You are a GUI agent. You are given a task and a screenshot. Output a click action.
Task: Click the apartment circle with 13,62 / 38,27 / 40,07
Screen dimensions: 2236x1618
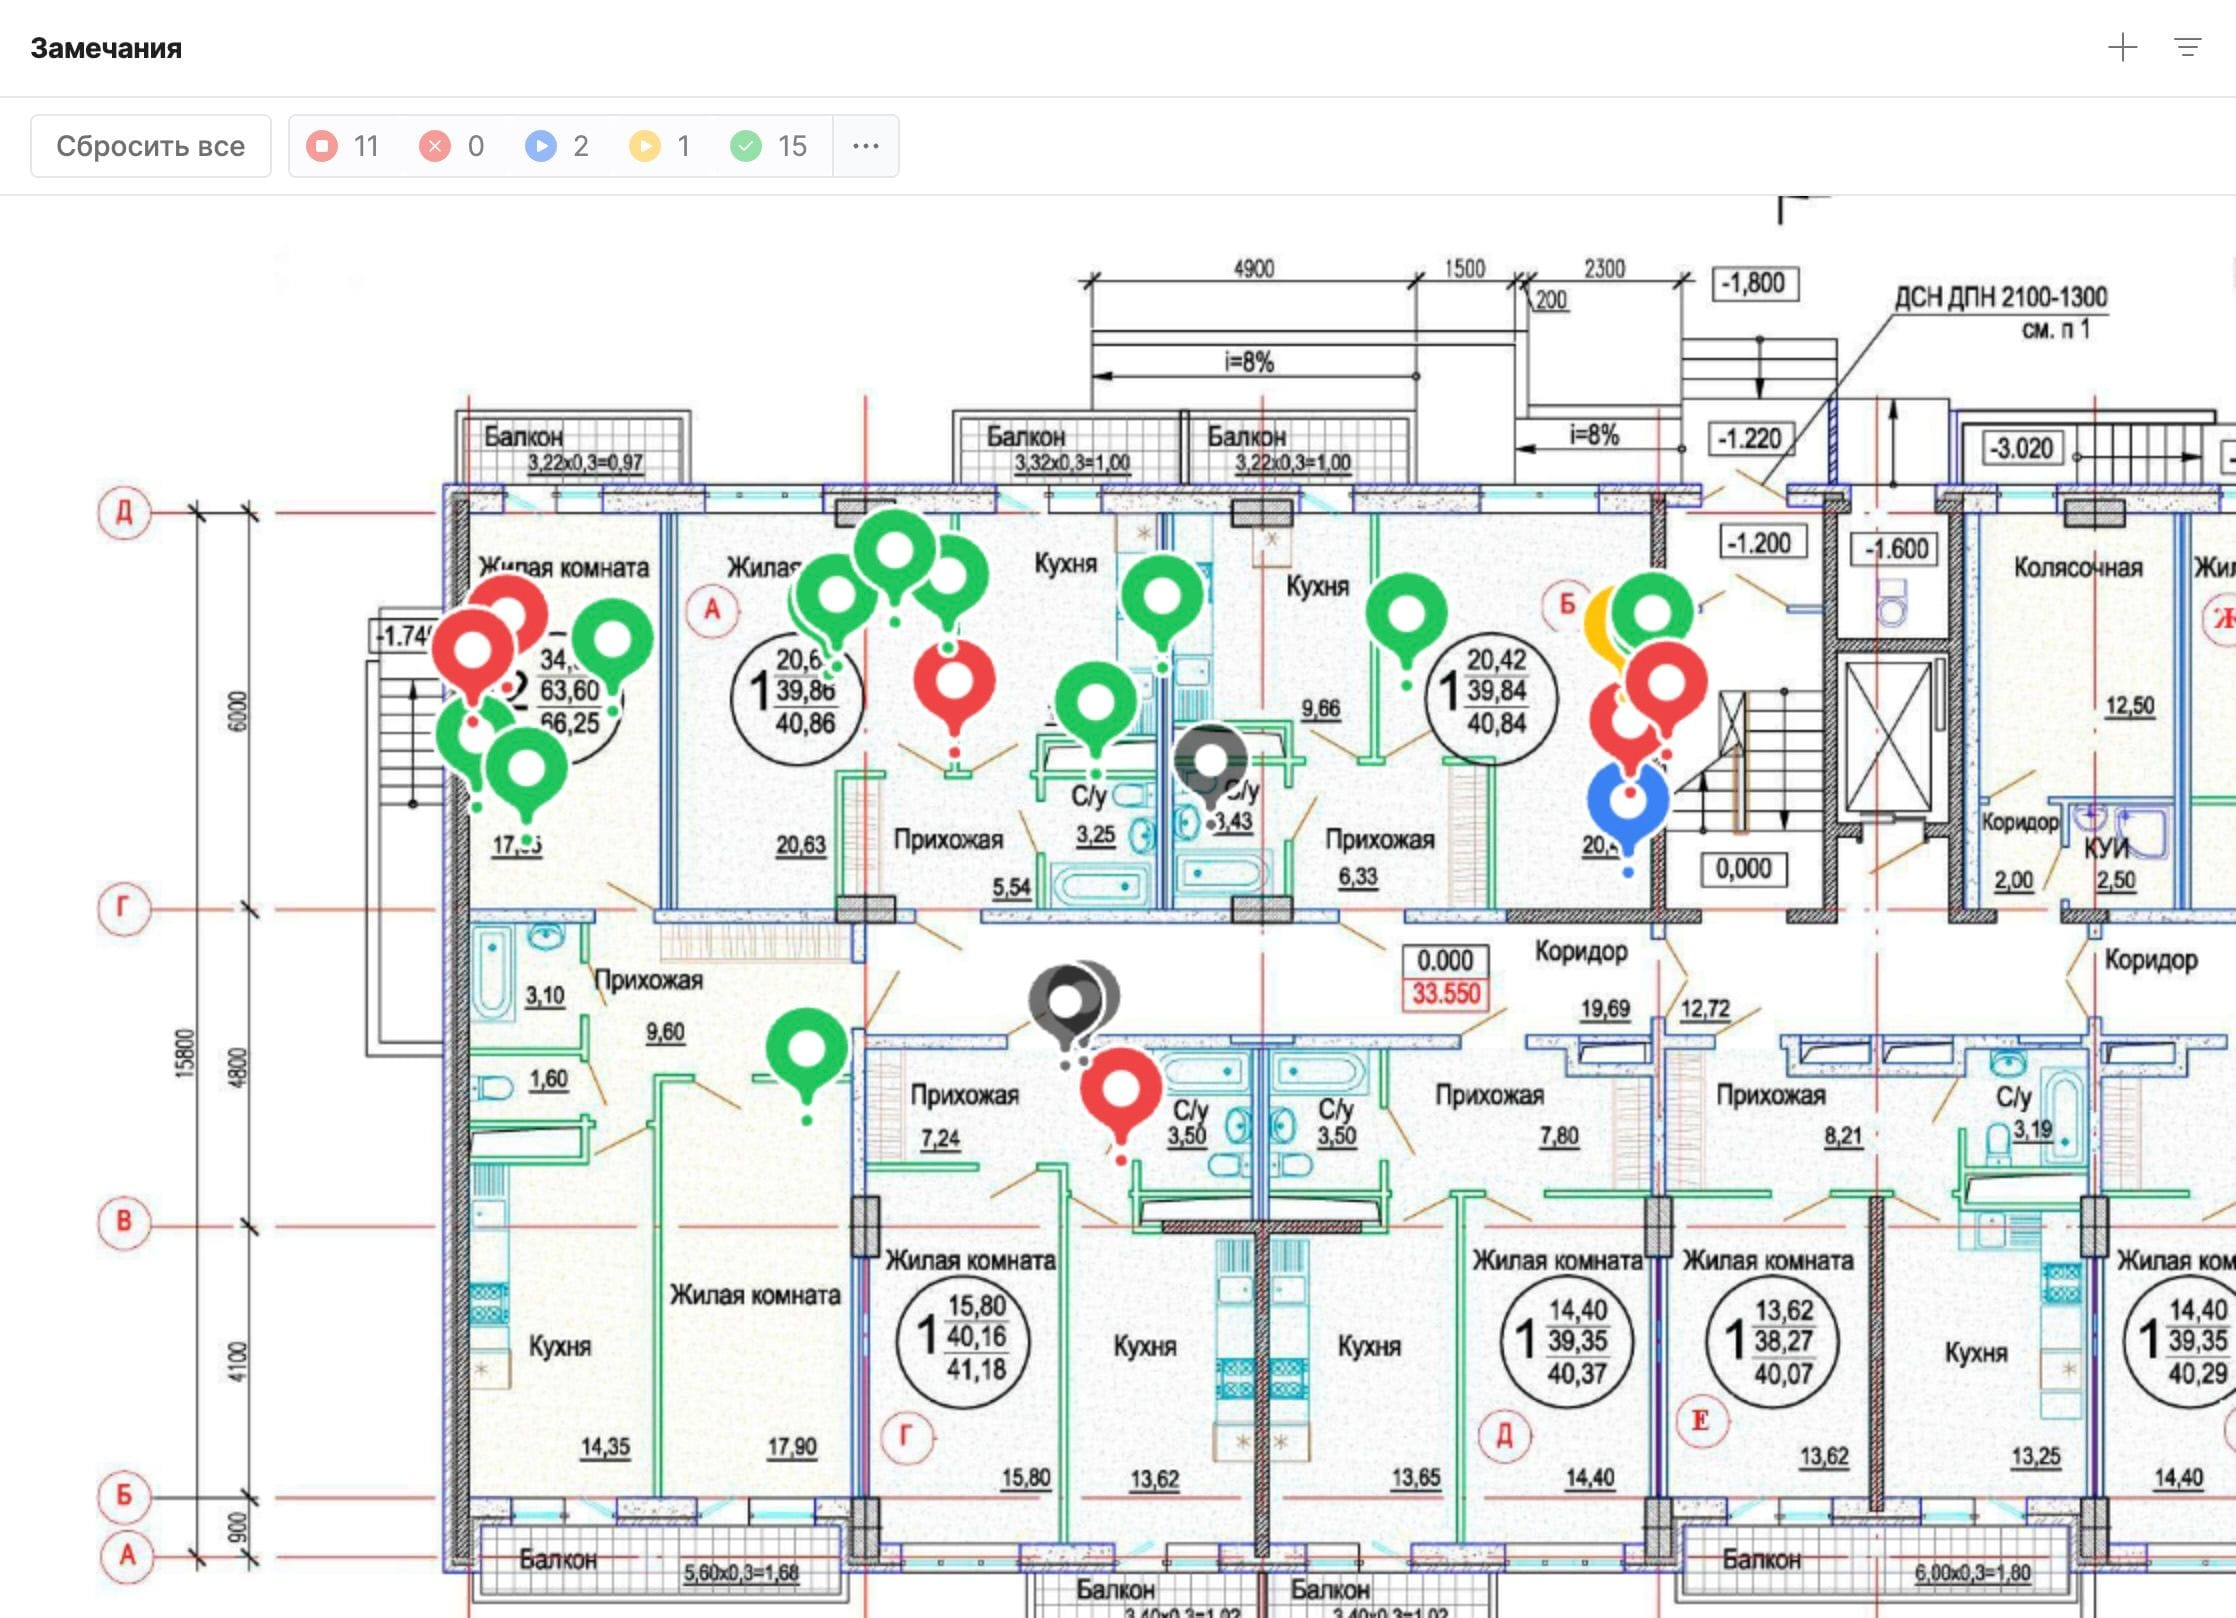(1771, 1340)
